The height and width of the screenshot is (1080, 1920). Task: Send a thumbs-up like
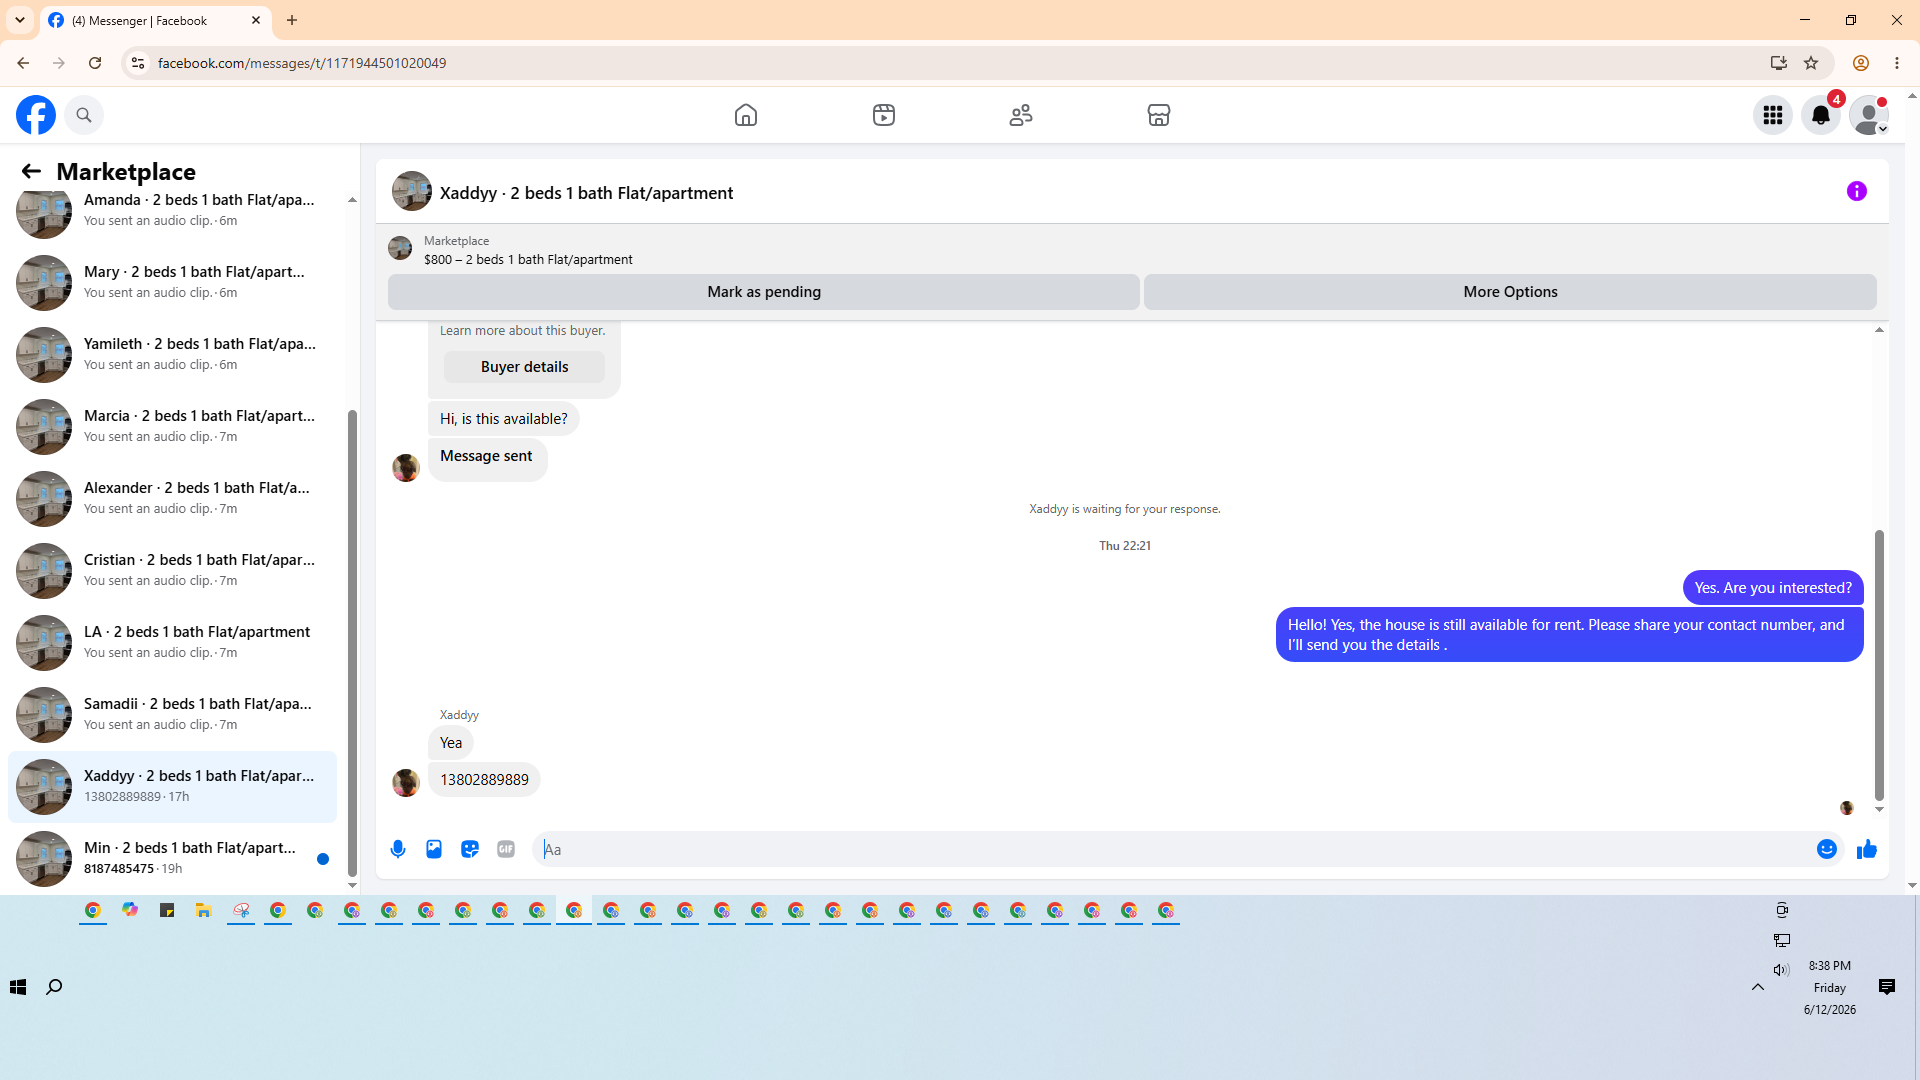[x=1867, y=849]
